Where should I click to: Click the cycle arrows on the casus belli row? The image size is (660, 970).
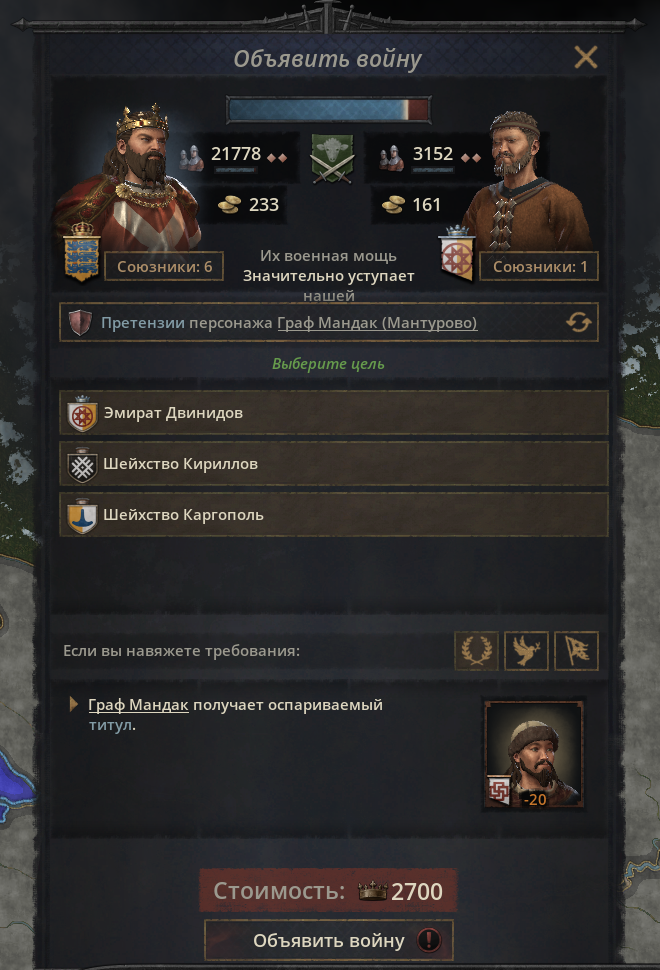tap(578, 322)
